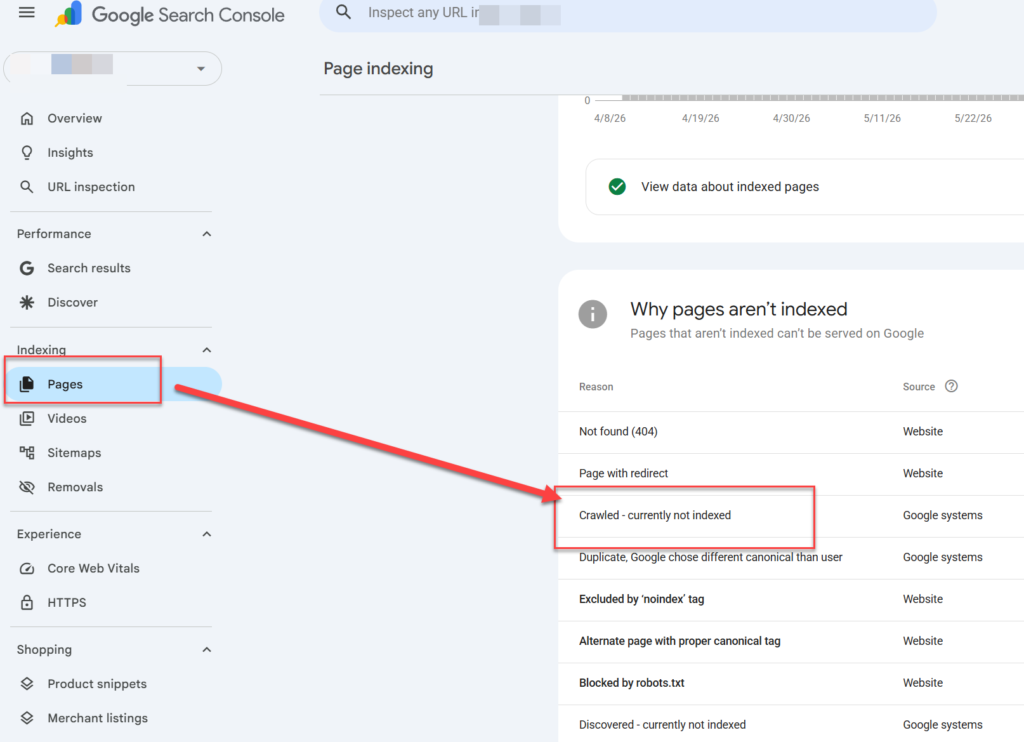Click the Discover asterisk icon

27,302
